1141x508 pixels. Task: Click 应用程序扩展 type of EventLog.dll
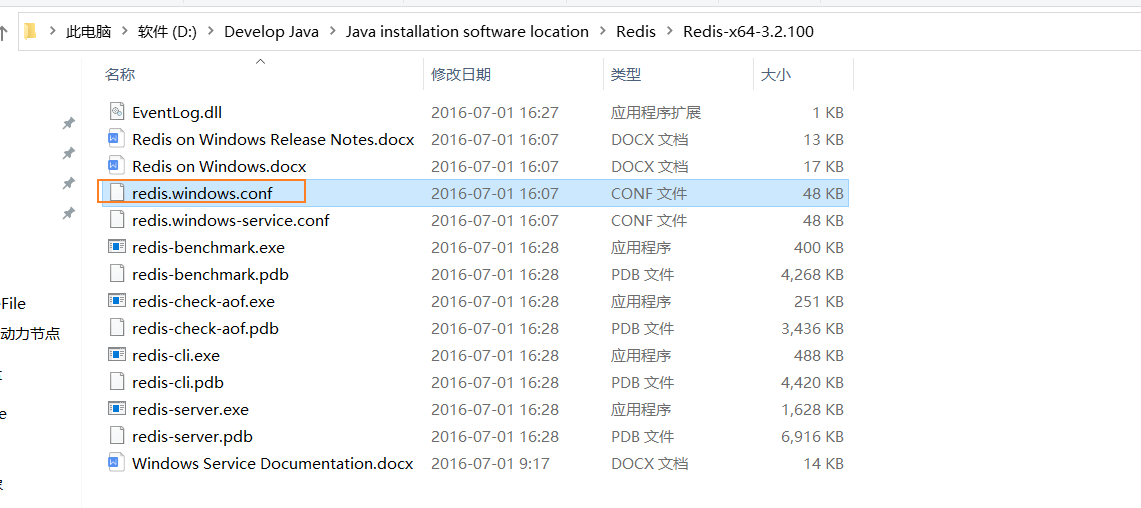coord(656,113)
